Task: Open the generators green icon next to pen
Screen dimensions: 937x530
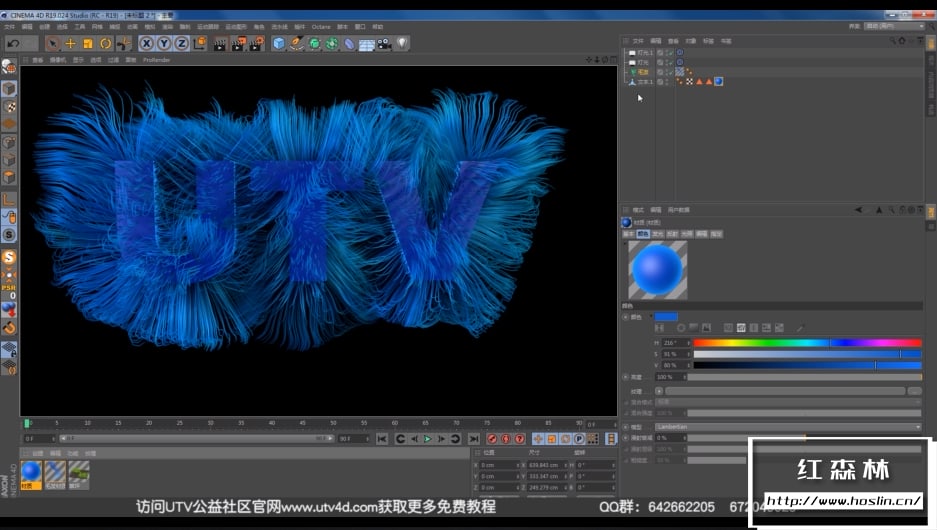Action: [x=314, y=44]
